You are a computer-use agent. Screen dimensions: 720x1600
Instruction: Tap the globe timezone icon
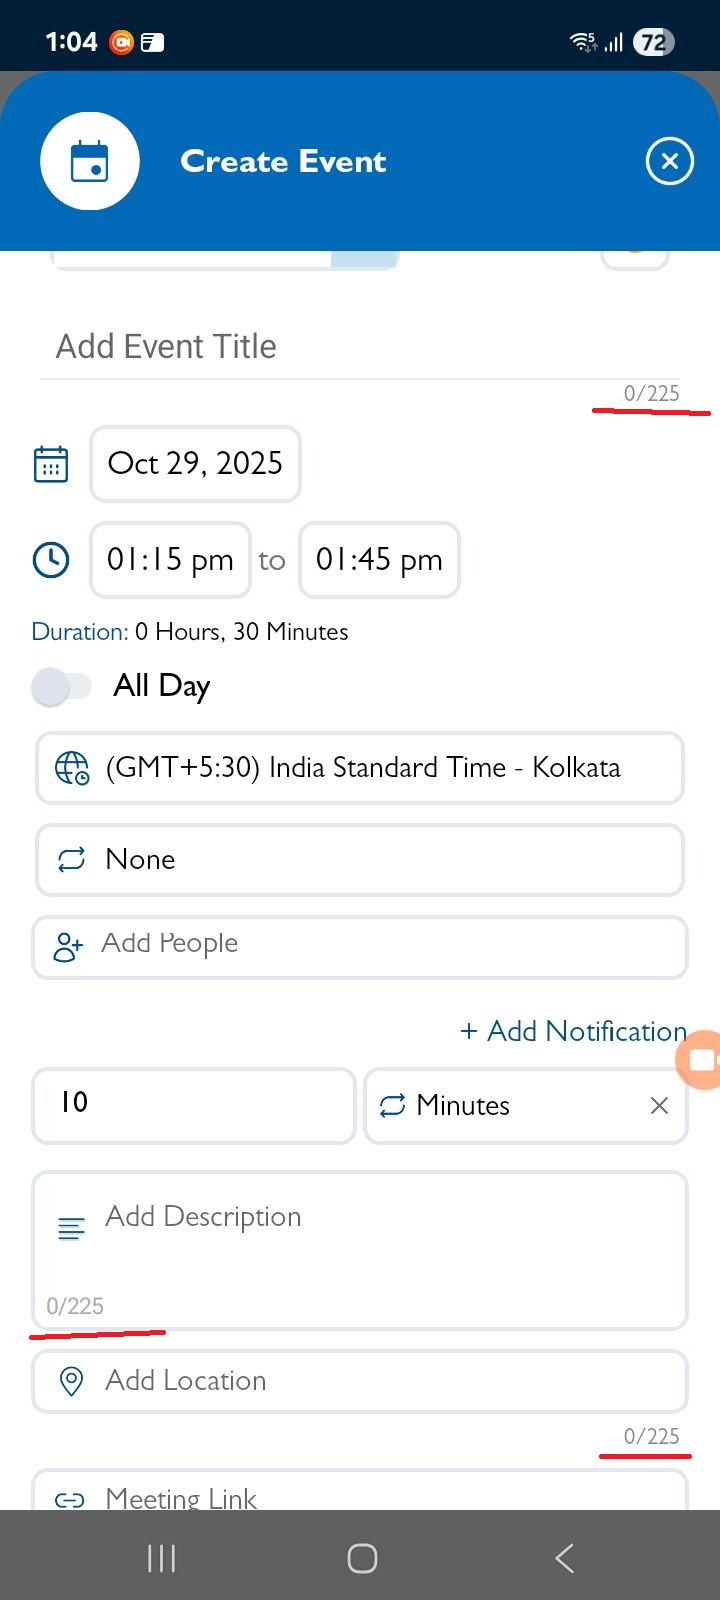(72, 768)
